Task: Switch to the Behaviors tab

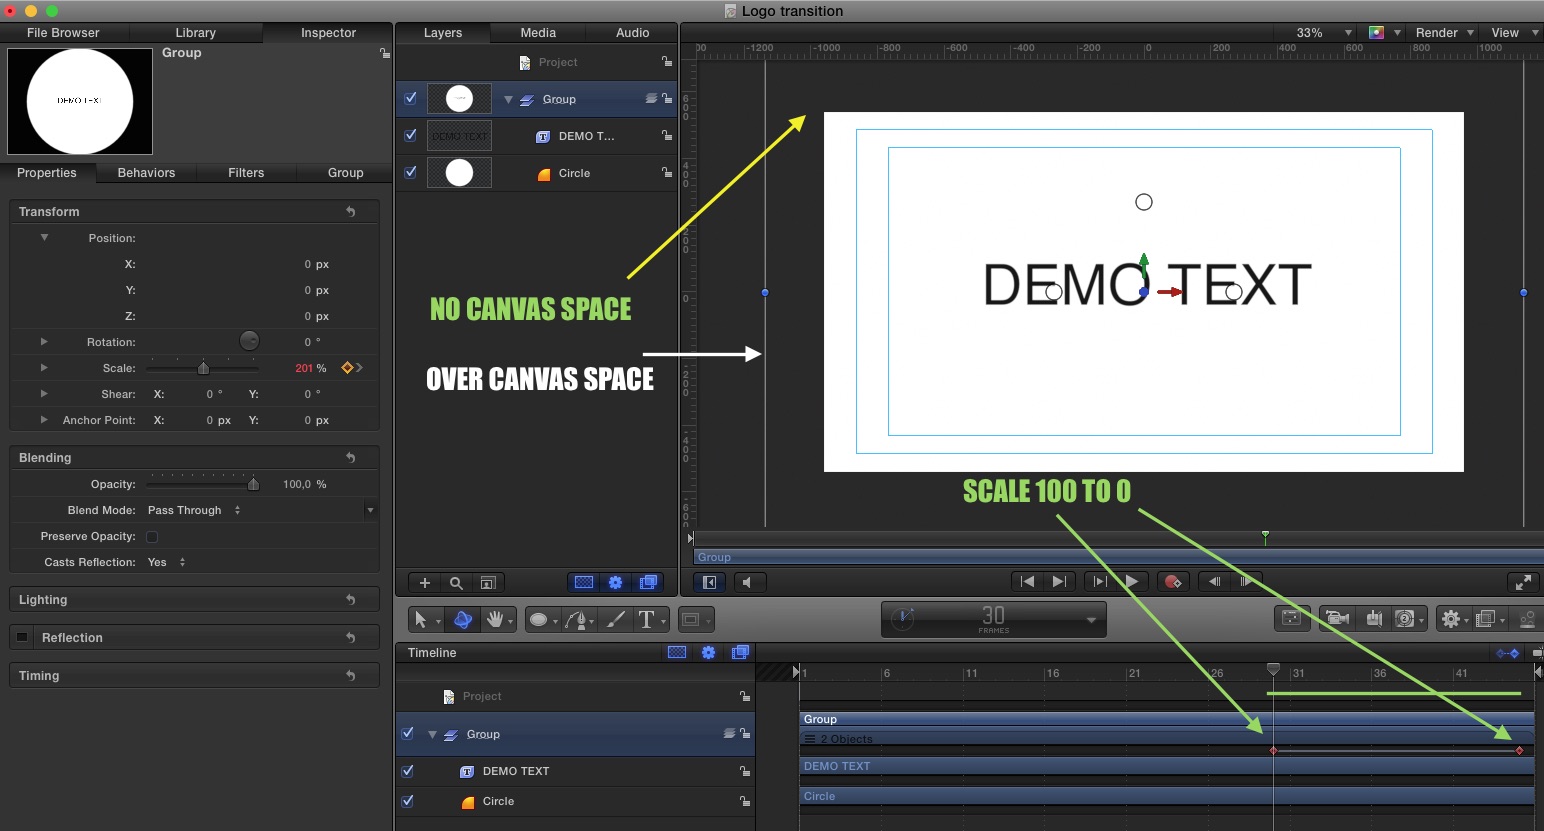Action: [x=146, y=173]
